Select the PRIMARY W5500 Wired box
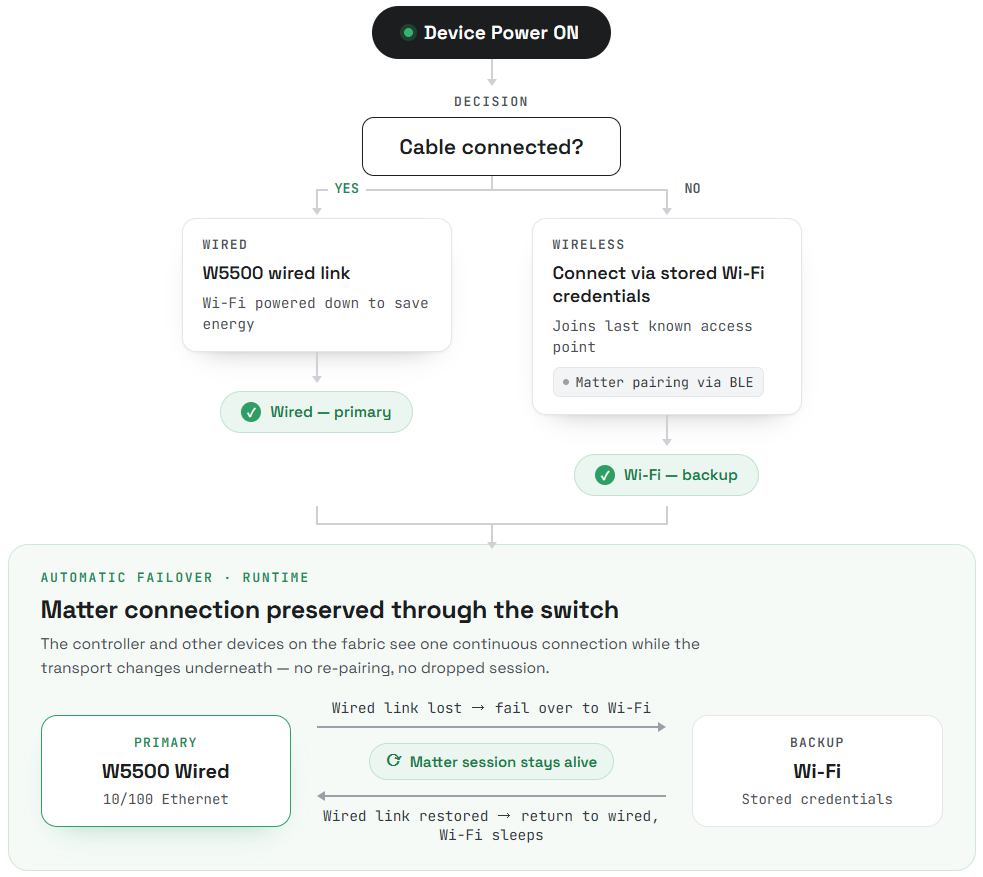 (166, 771)
